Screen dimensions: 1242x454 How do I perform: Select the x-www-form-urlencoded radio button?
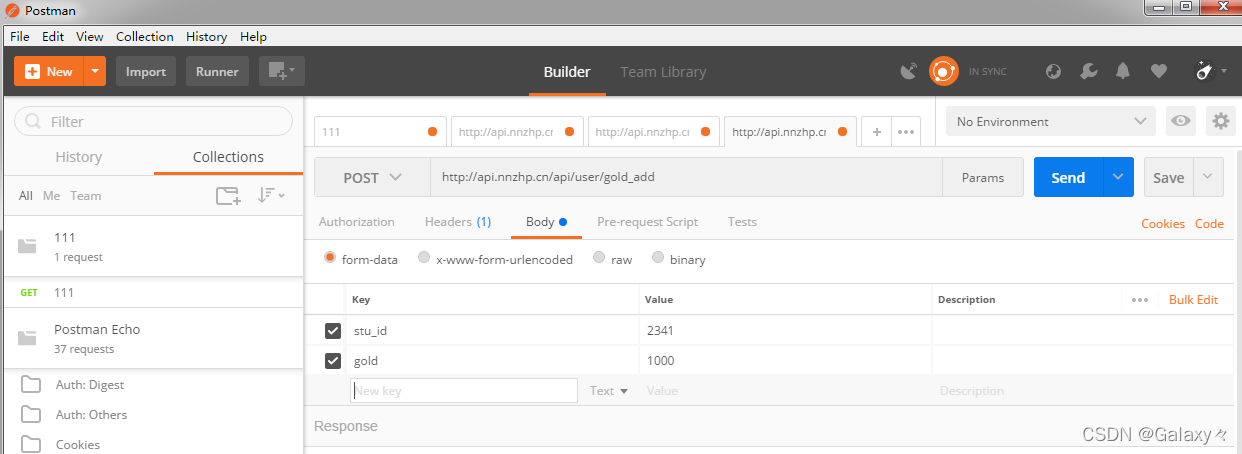coord(424,258)
